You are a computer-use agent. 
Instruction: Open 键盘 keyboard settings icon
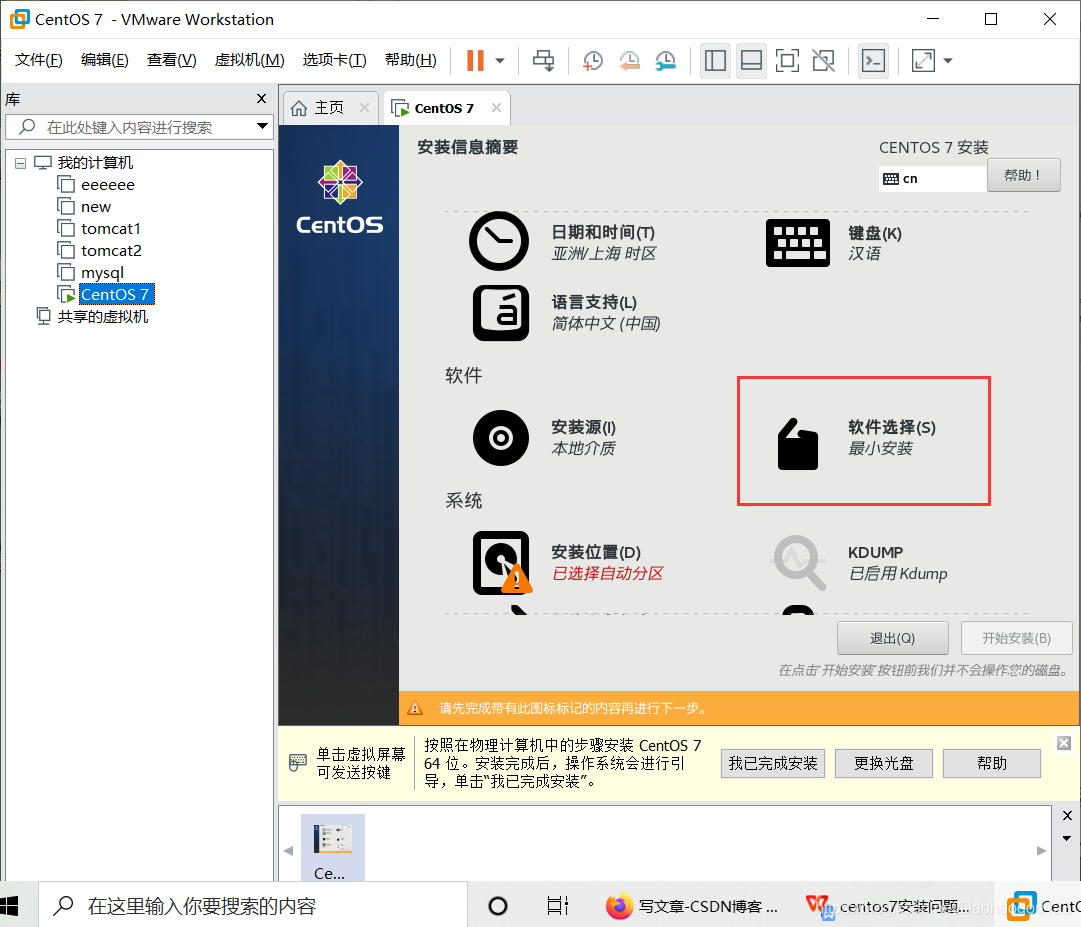[798, 243]
